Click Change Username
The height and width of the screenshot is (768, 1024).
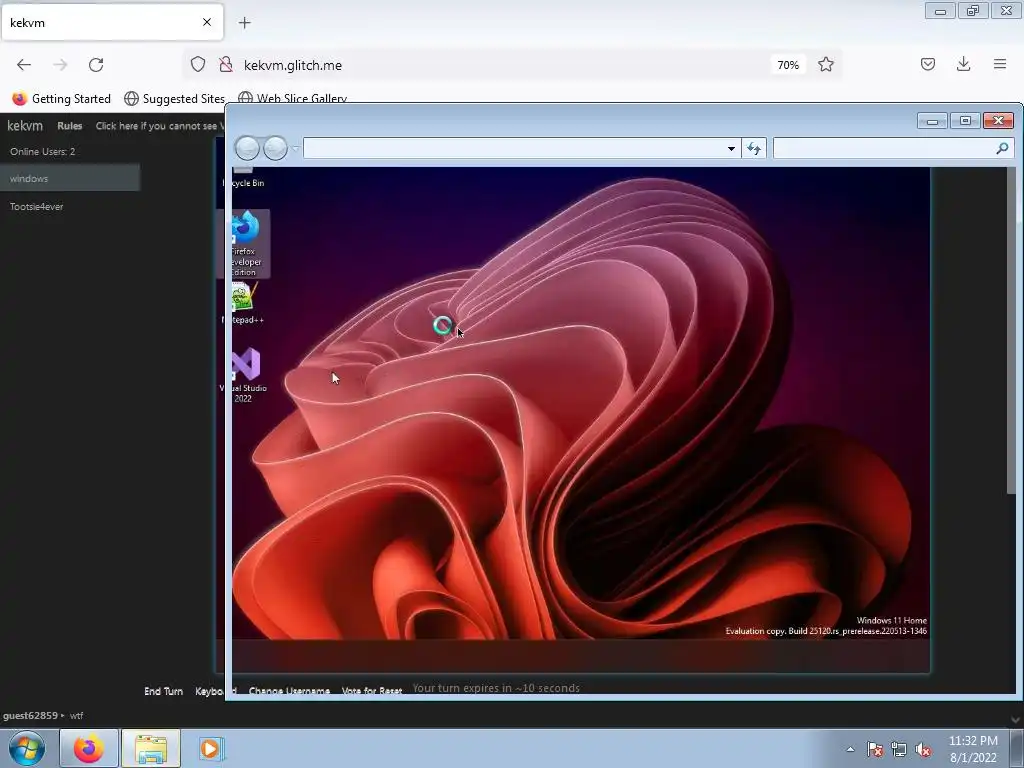tap(289, 691)
